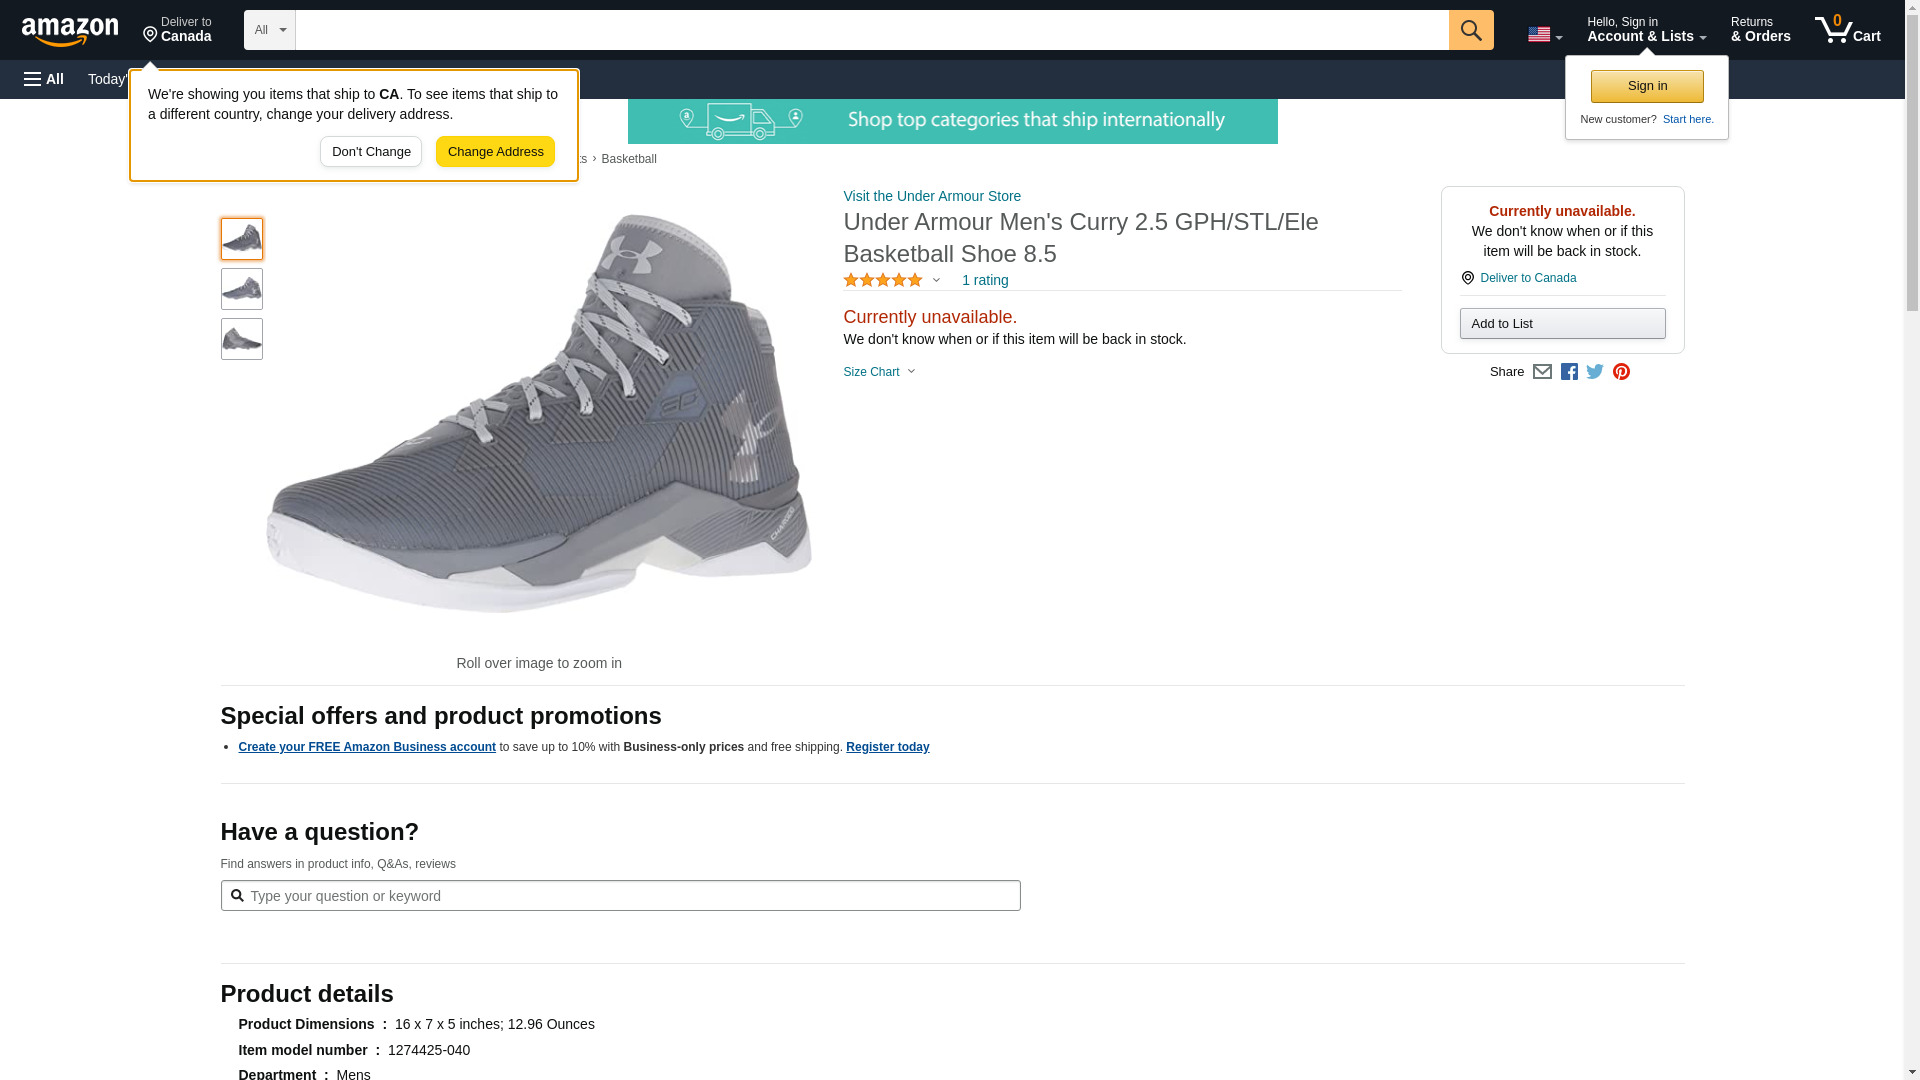Open Returns & Orders
Screen dimensions: 1920x1080
tap(1760, 30)
